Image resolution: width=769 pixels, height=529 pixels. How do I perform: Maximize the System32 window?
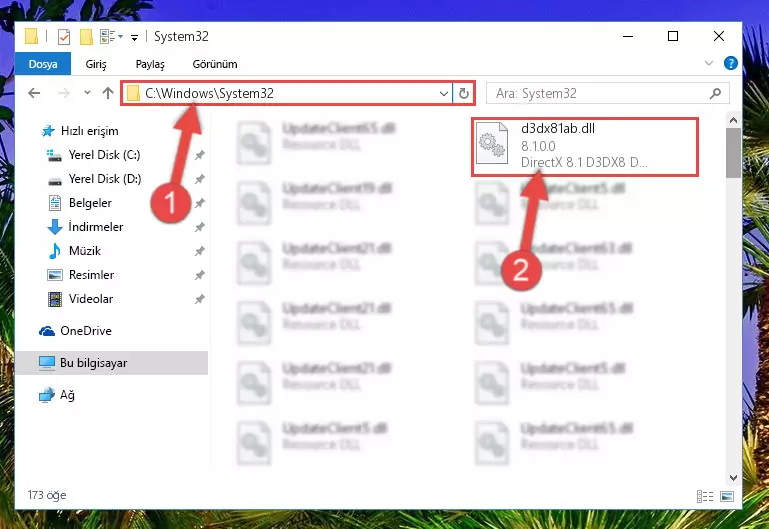click(673, 36)
